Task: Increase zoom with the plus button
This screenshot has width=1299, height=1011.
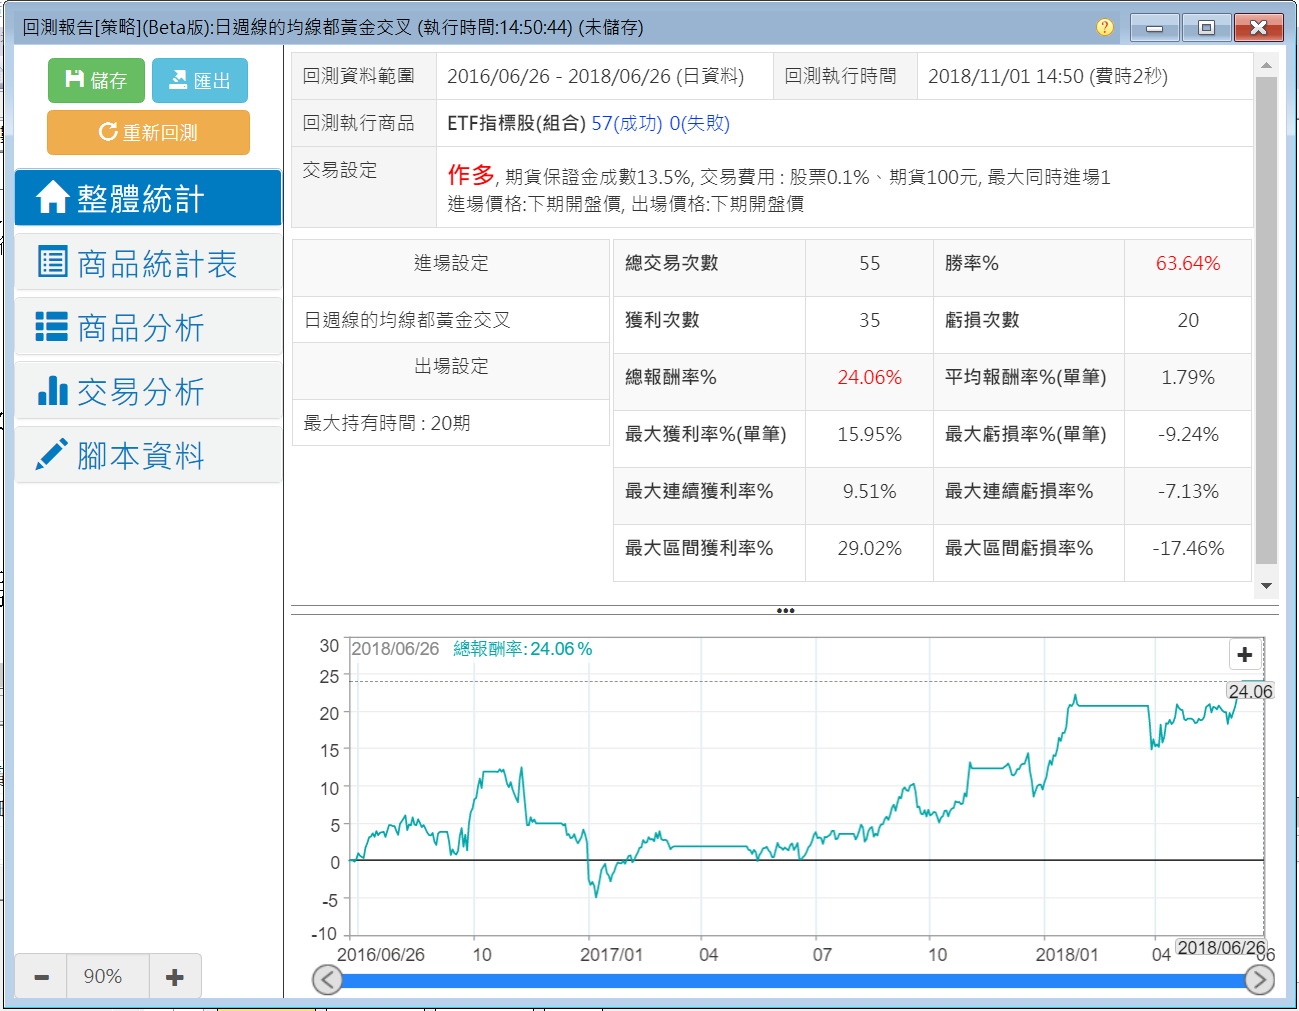Action: [174, 977]
